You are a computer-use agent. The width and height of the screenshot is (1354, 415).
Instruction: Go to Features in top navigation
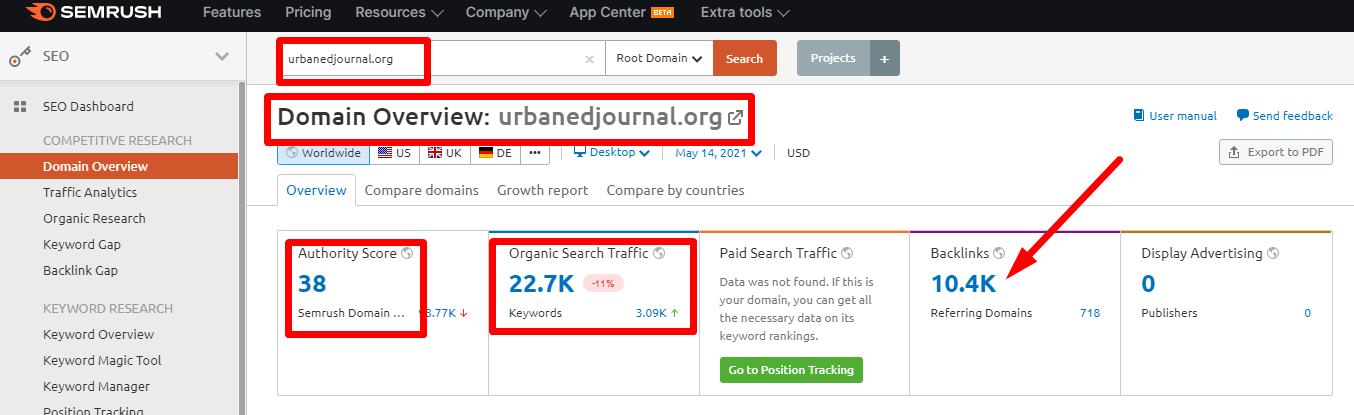232,13
